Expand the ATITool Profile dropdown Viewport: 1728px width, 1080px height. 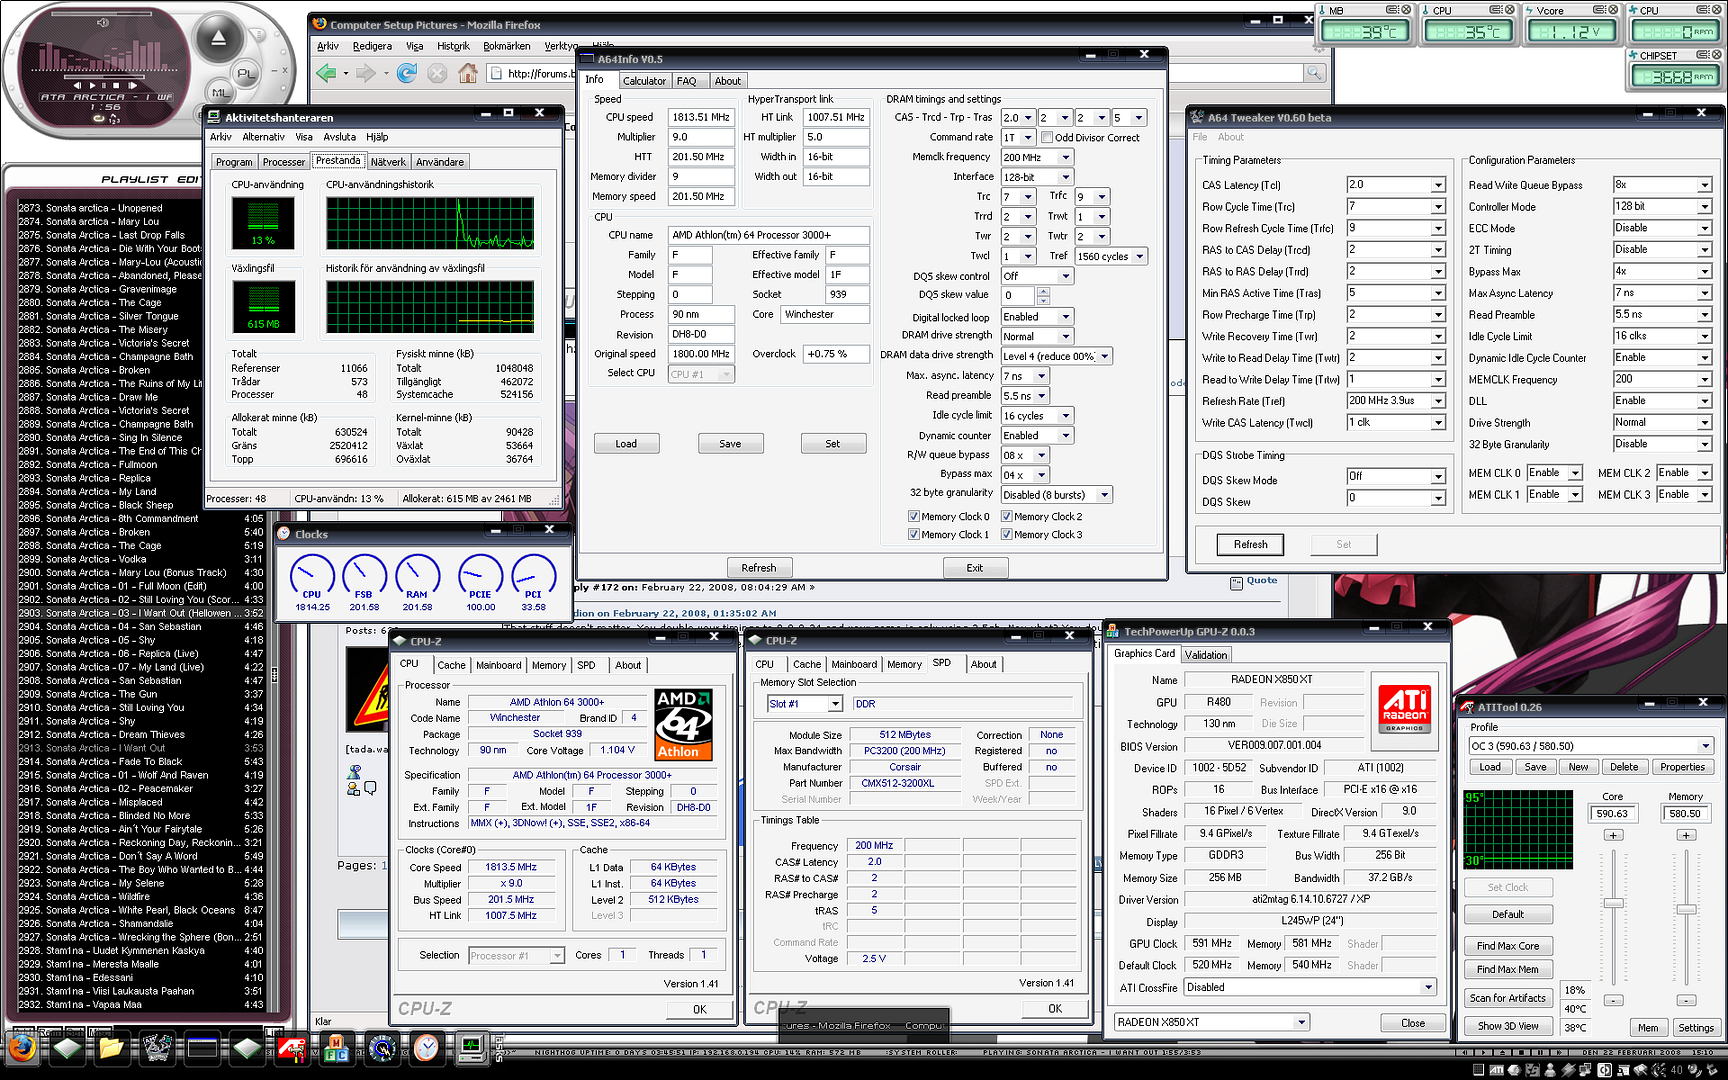point(1705,746)
